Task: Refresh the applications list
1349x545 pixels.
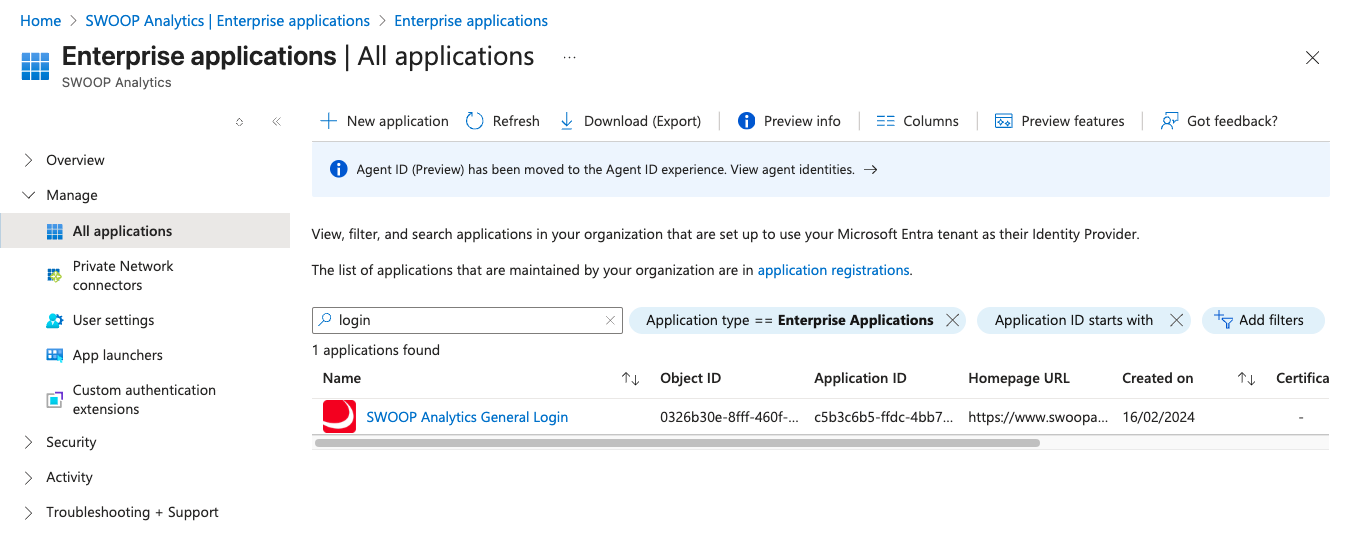Action: pos(503,121)
